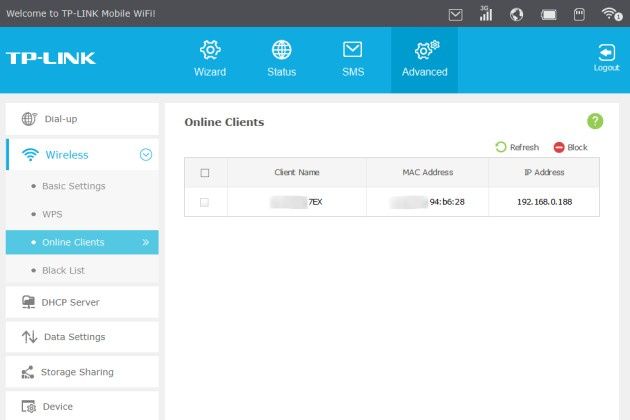The height and width of the screenshot is (420, 630).
Task: Click the Welcome to TP-LINK Mobile WiFi text
Action: tap(81, 14)
